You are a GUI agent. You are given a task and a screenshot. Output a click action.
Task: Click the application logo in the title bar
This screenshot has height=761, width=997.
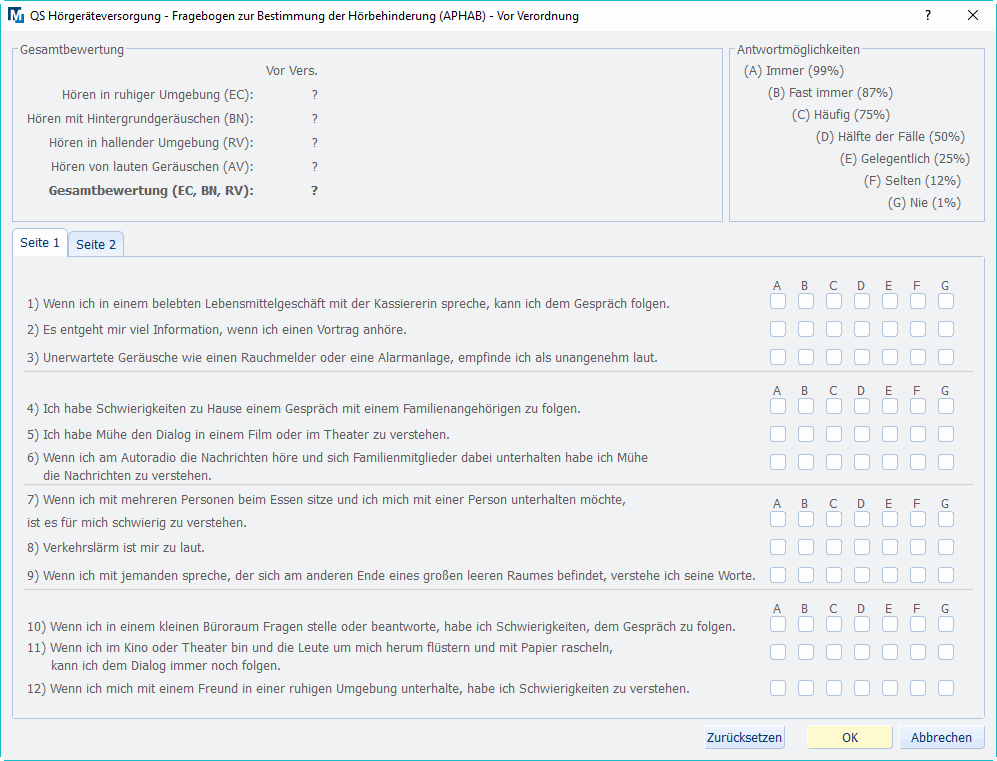click(x=15, y=15)
